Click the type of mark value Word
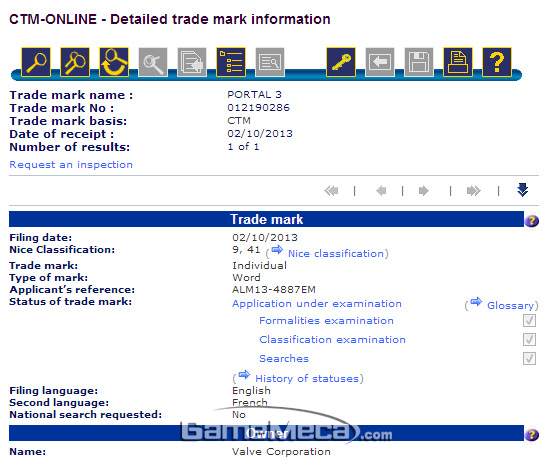The width and height of the screenshot is (554, 459). point(246,278)
